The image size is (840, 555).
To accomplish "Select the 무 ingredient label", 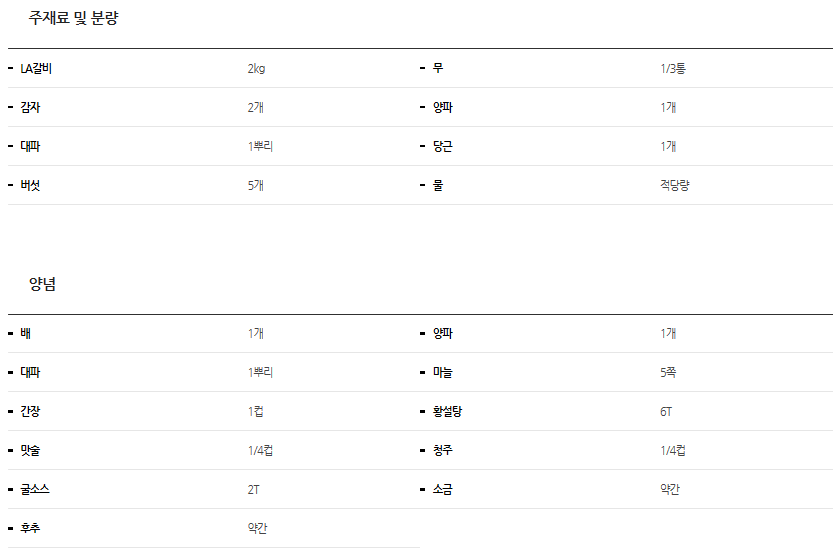I will 438,68.
